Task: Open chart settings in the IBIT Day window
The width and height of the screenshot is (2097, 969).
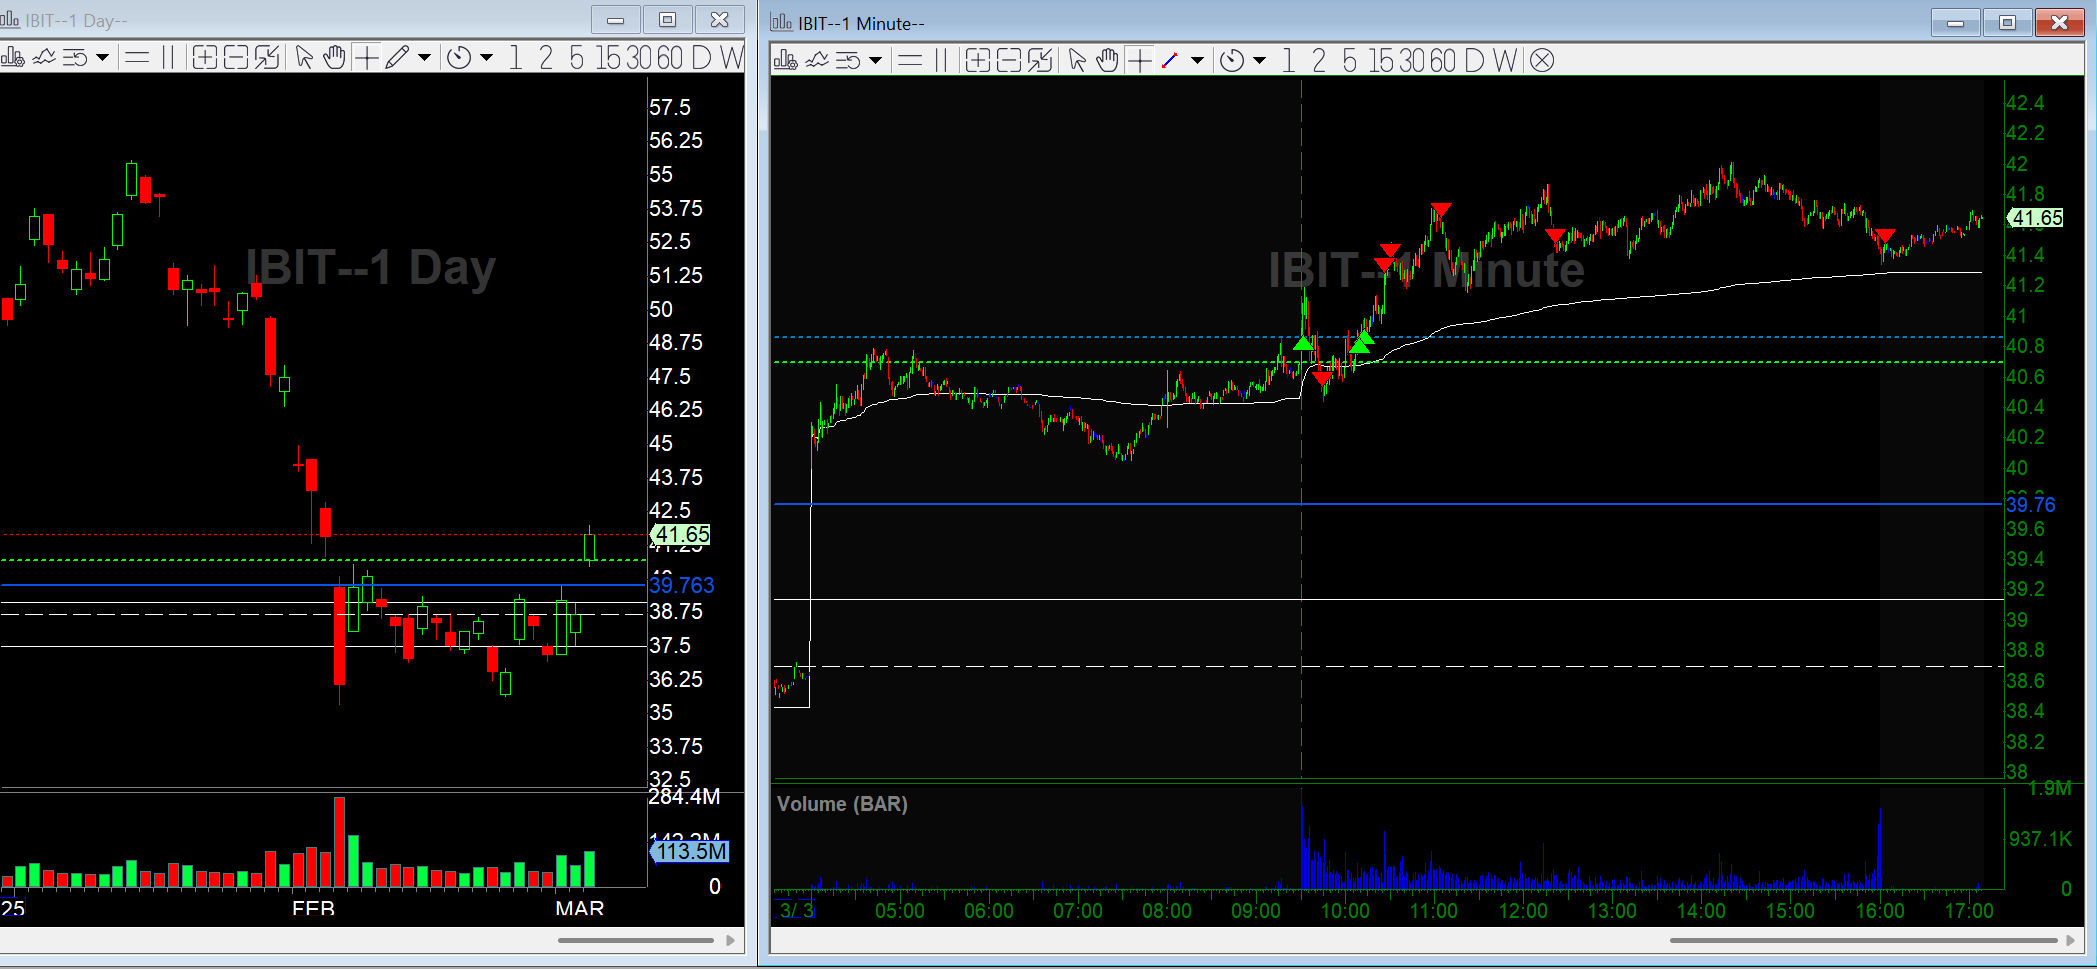Action: pyautogui.click(x=12, y=58)
